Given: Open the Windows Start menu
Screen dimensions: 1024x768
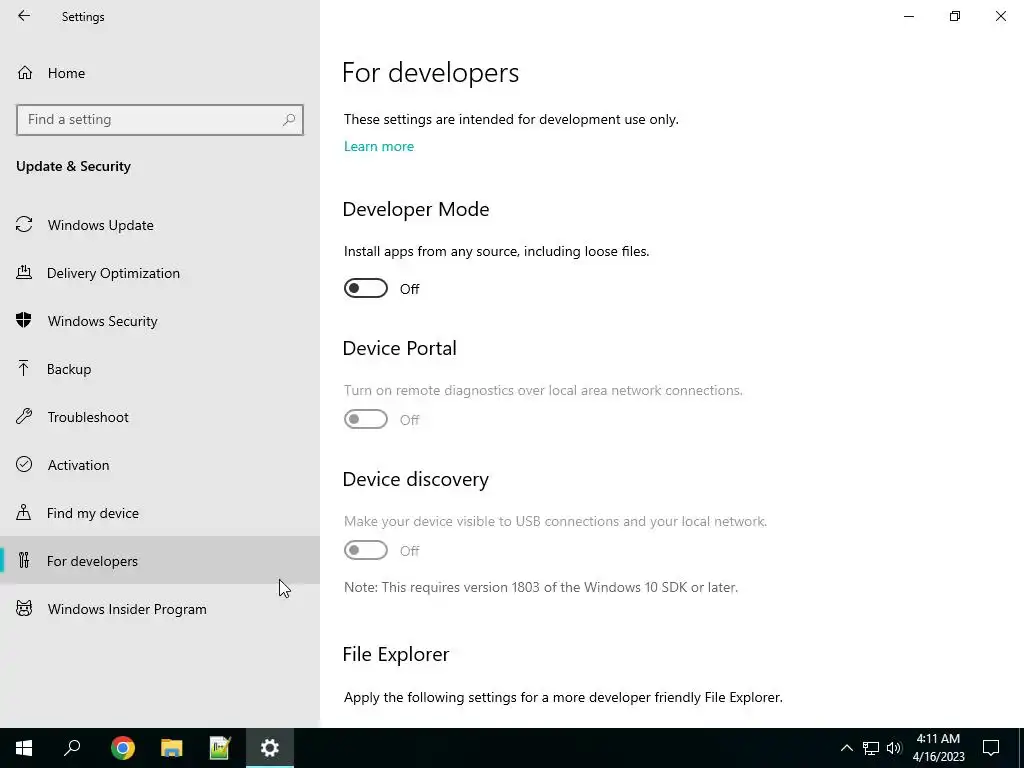Looking at the screenshot, I should (24, 748).
